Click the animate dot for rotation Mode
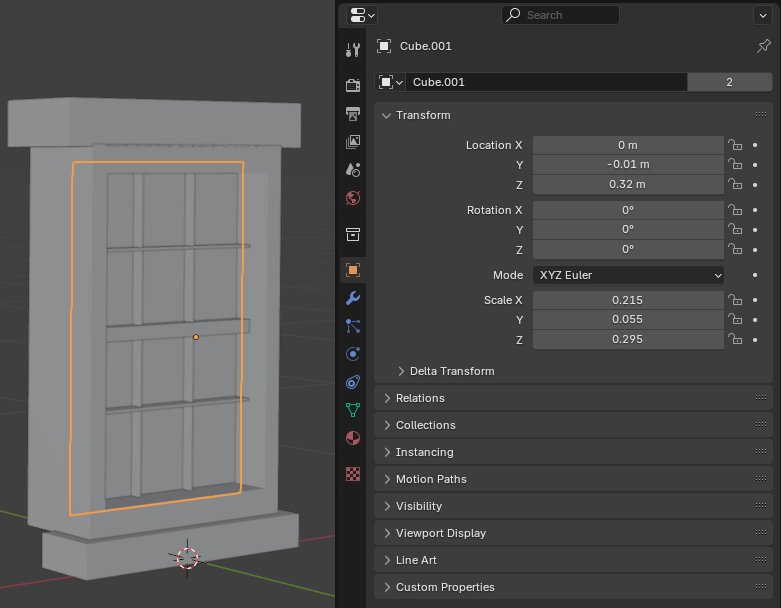 coord(755,275)
